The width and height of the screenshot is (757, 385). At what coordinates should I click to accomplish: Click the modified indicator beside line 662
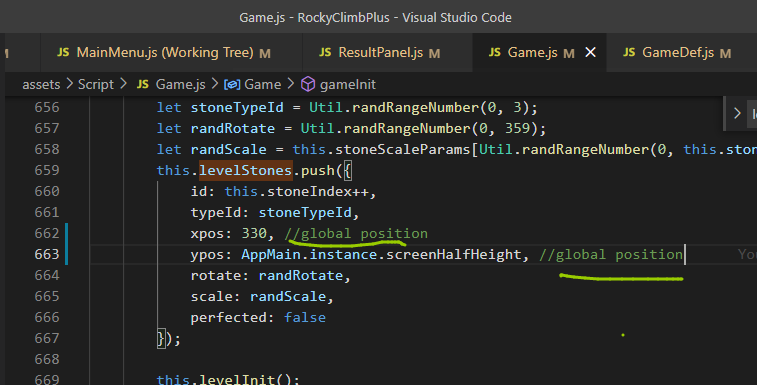[x=67, y=233]
